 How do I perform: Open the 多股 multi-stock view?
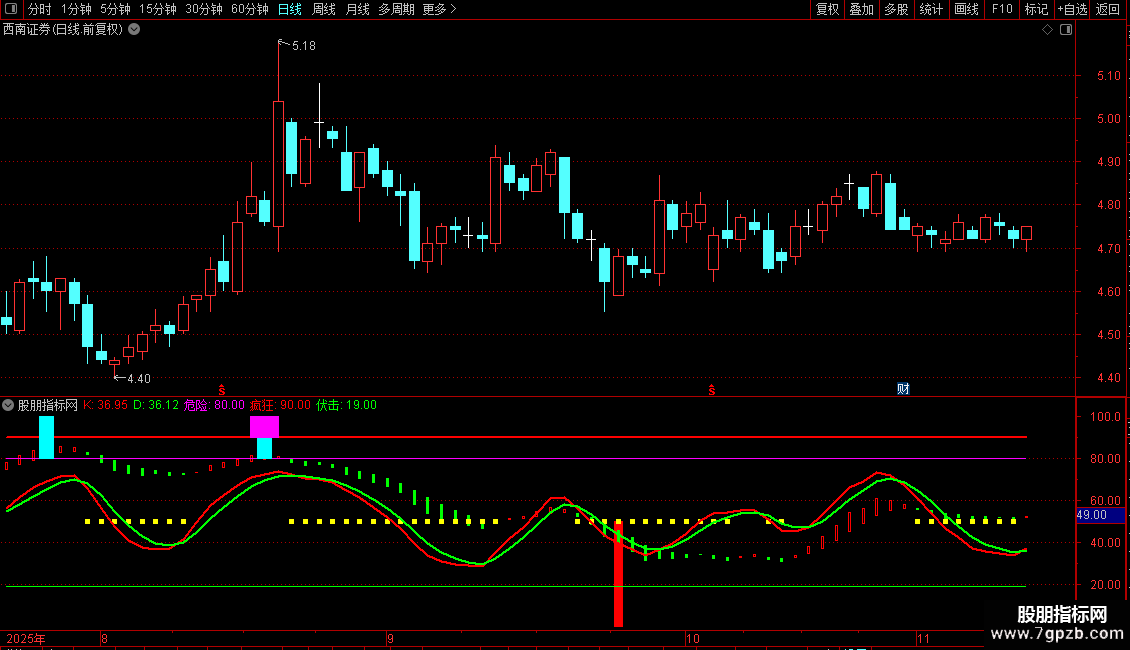(896, 9)
